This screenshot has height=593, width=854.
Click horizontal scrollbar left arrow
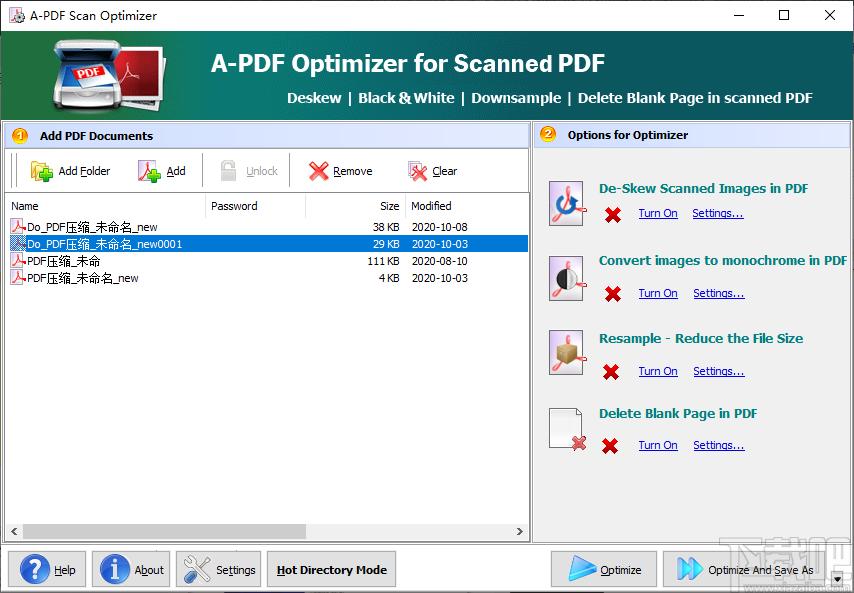coord(14,531)
